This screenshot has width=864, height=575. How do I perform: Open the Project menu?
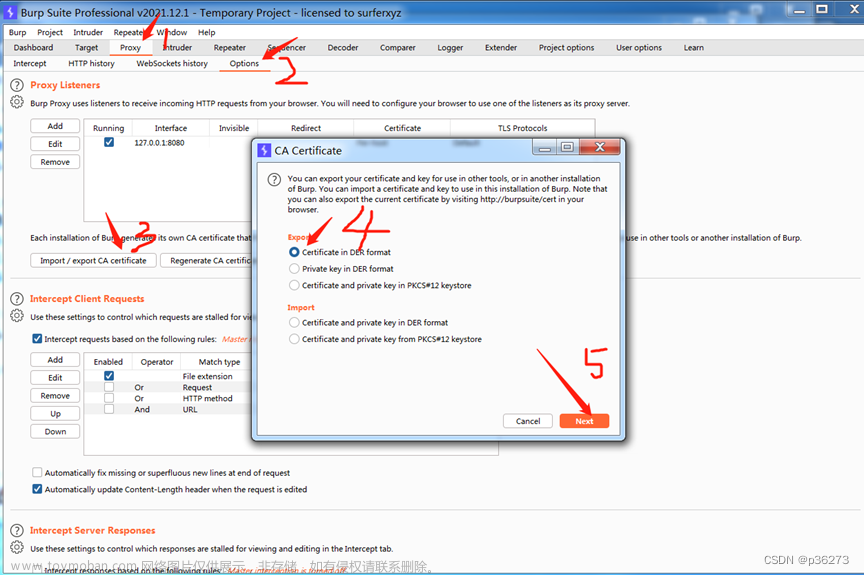point(50,32)
